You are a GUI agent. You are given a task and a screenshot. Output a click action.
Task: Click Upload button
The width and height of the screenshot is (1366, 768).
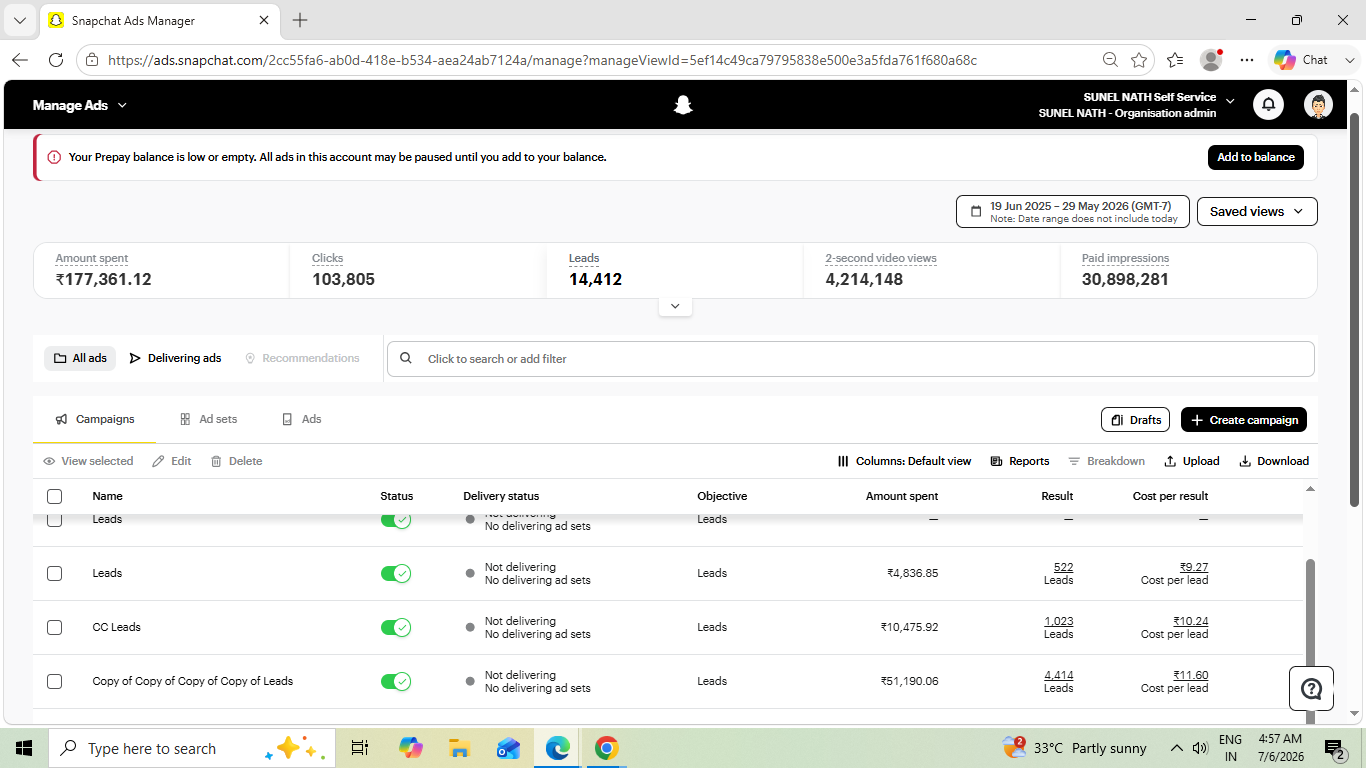point(1192,461)
